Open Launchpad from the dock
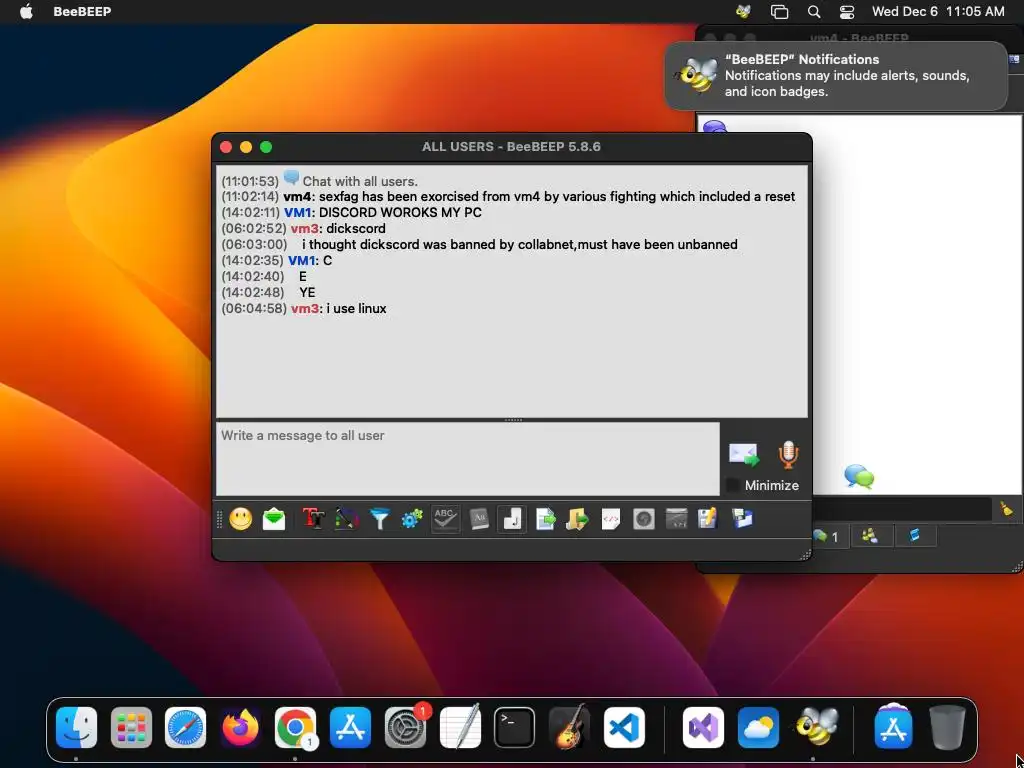This screenshot has width=1024, height=768. (131, 728)
